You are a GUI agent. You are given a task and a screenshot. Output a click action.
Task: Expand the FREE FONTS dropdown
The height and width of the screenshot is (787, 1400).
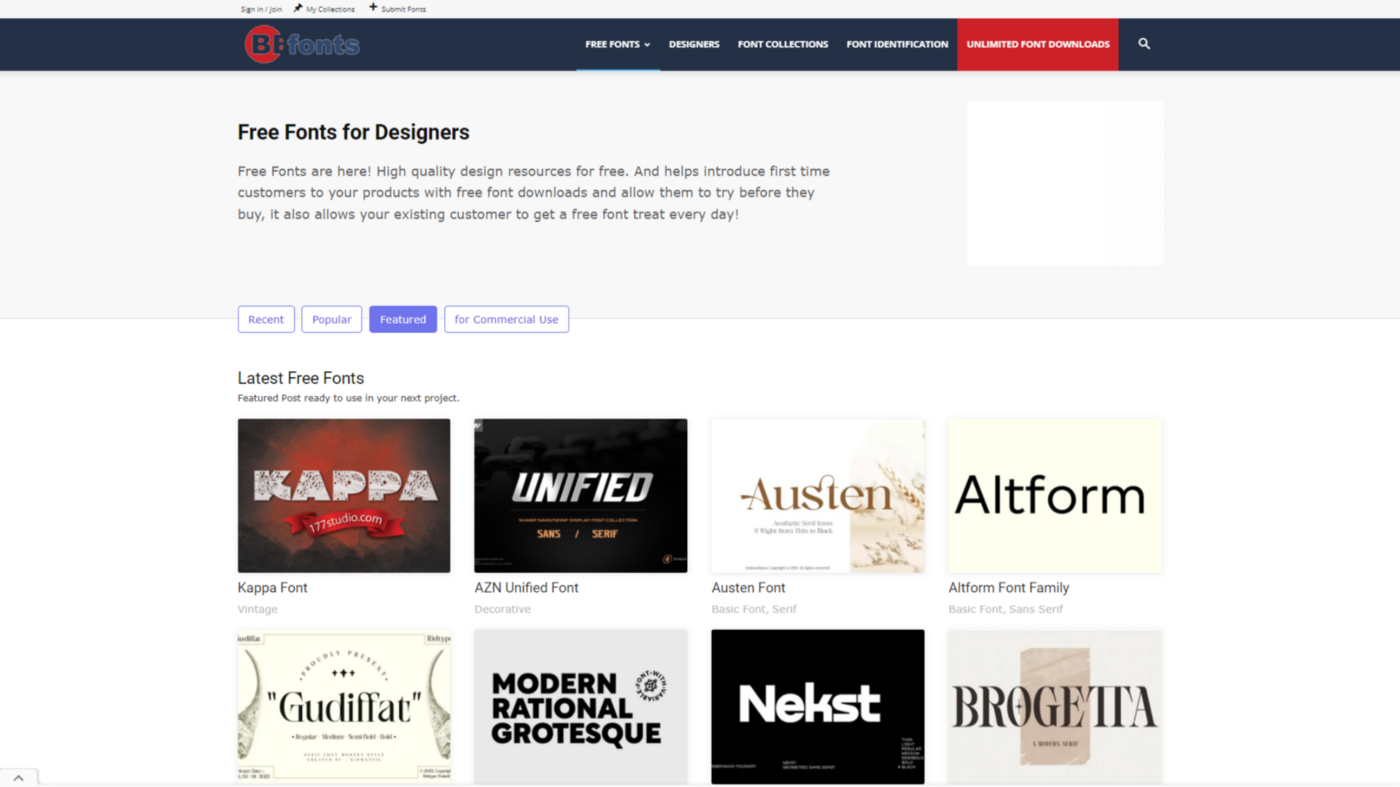tap(617, 43)
